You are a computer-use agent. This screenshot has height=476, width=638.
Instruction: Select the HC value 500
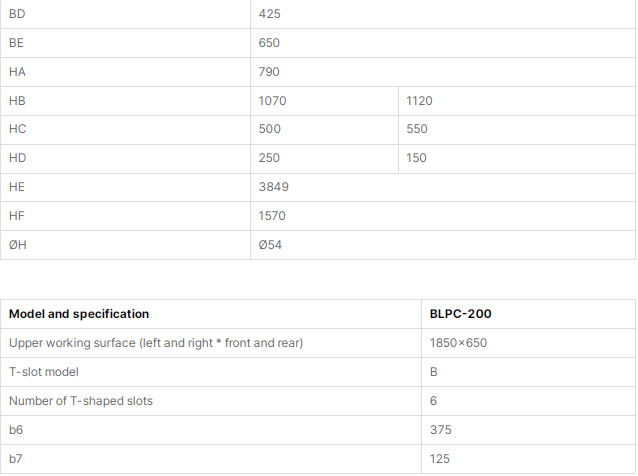[x=269, y=129]
